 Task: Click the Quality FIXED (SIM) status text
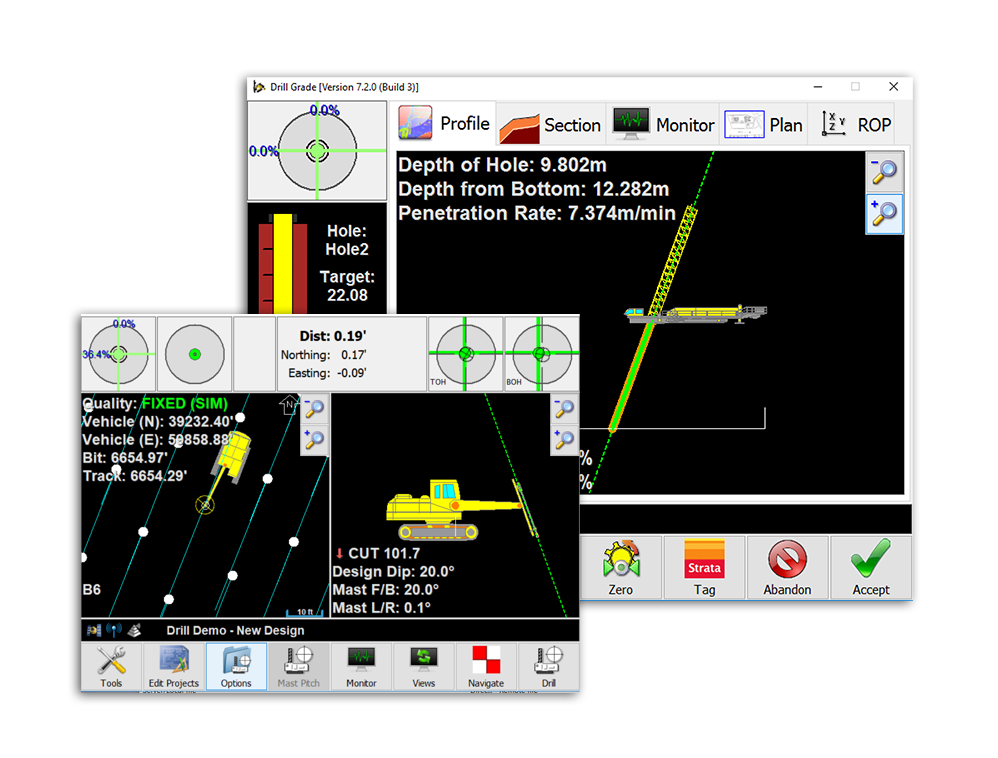point(155,404)
